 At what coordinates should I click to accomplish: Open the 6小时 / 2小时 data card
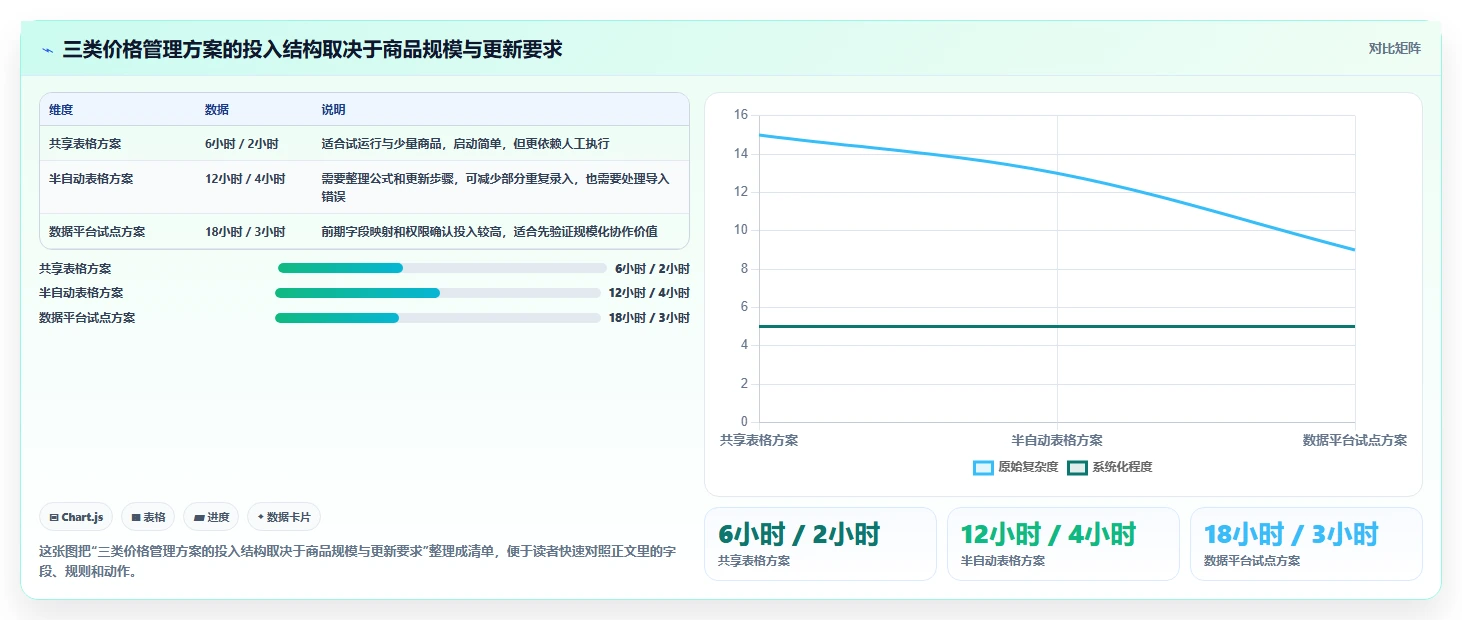click(x=820, y=544)
